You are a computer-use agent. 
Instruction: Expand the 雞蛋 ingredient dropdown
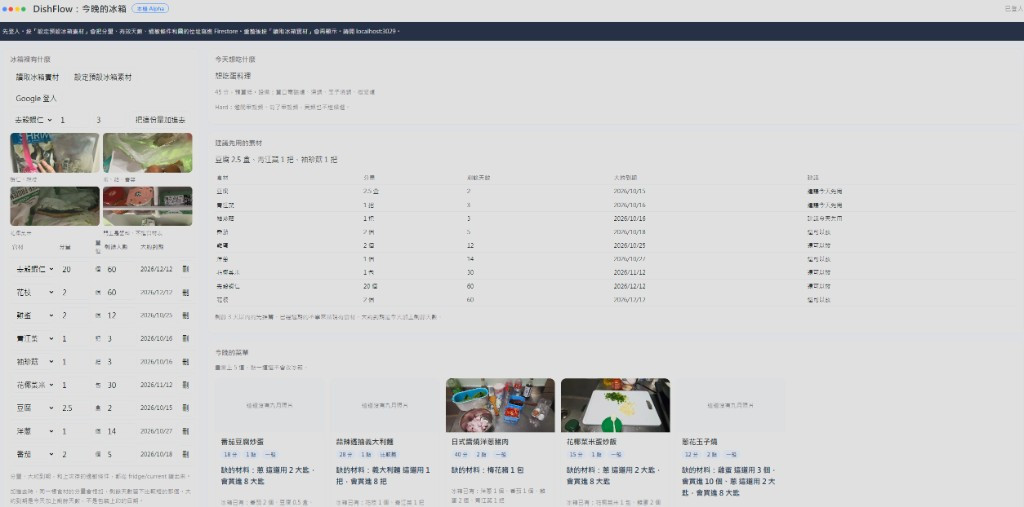pos(33,316)
